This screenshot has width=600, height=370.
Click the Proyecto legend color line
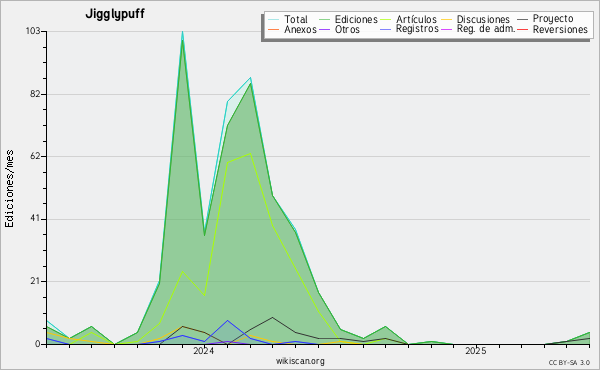pos(523,19)
